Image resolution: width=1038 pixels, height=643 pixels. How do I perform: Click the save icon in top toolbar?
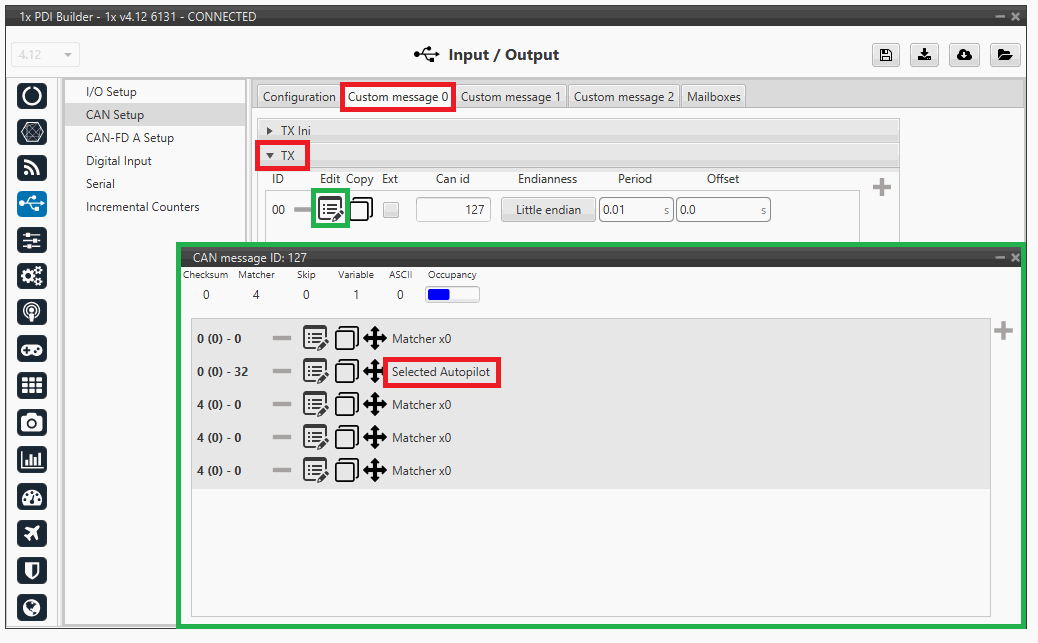point(885,55)
